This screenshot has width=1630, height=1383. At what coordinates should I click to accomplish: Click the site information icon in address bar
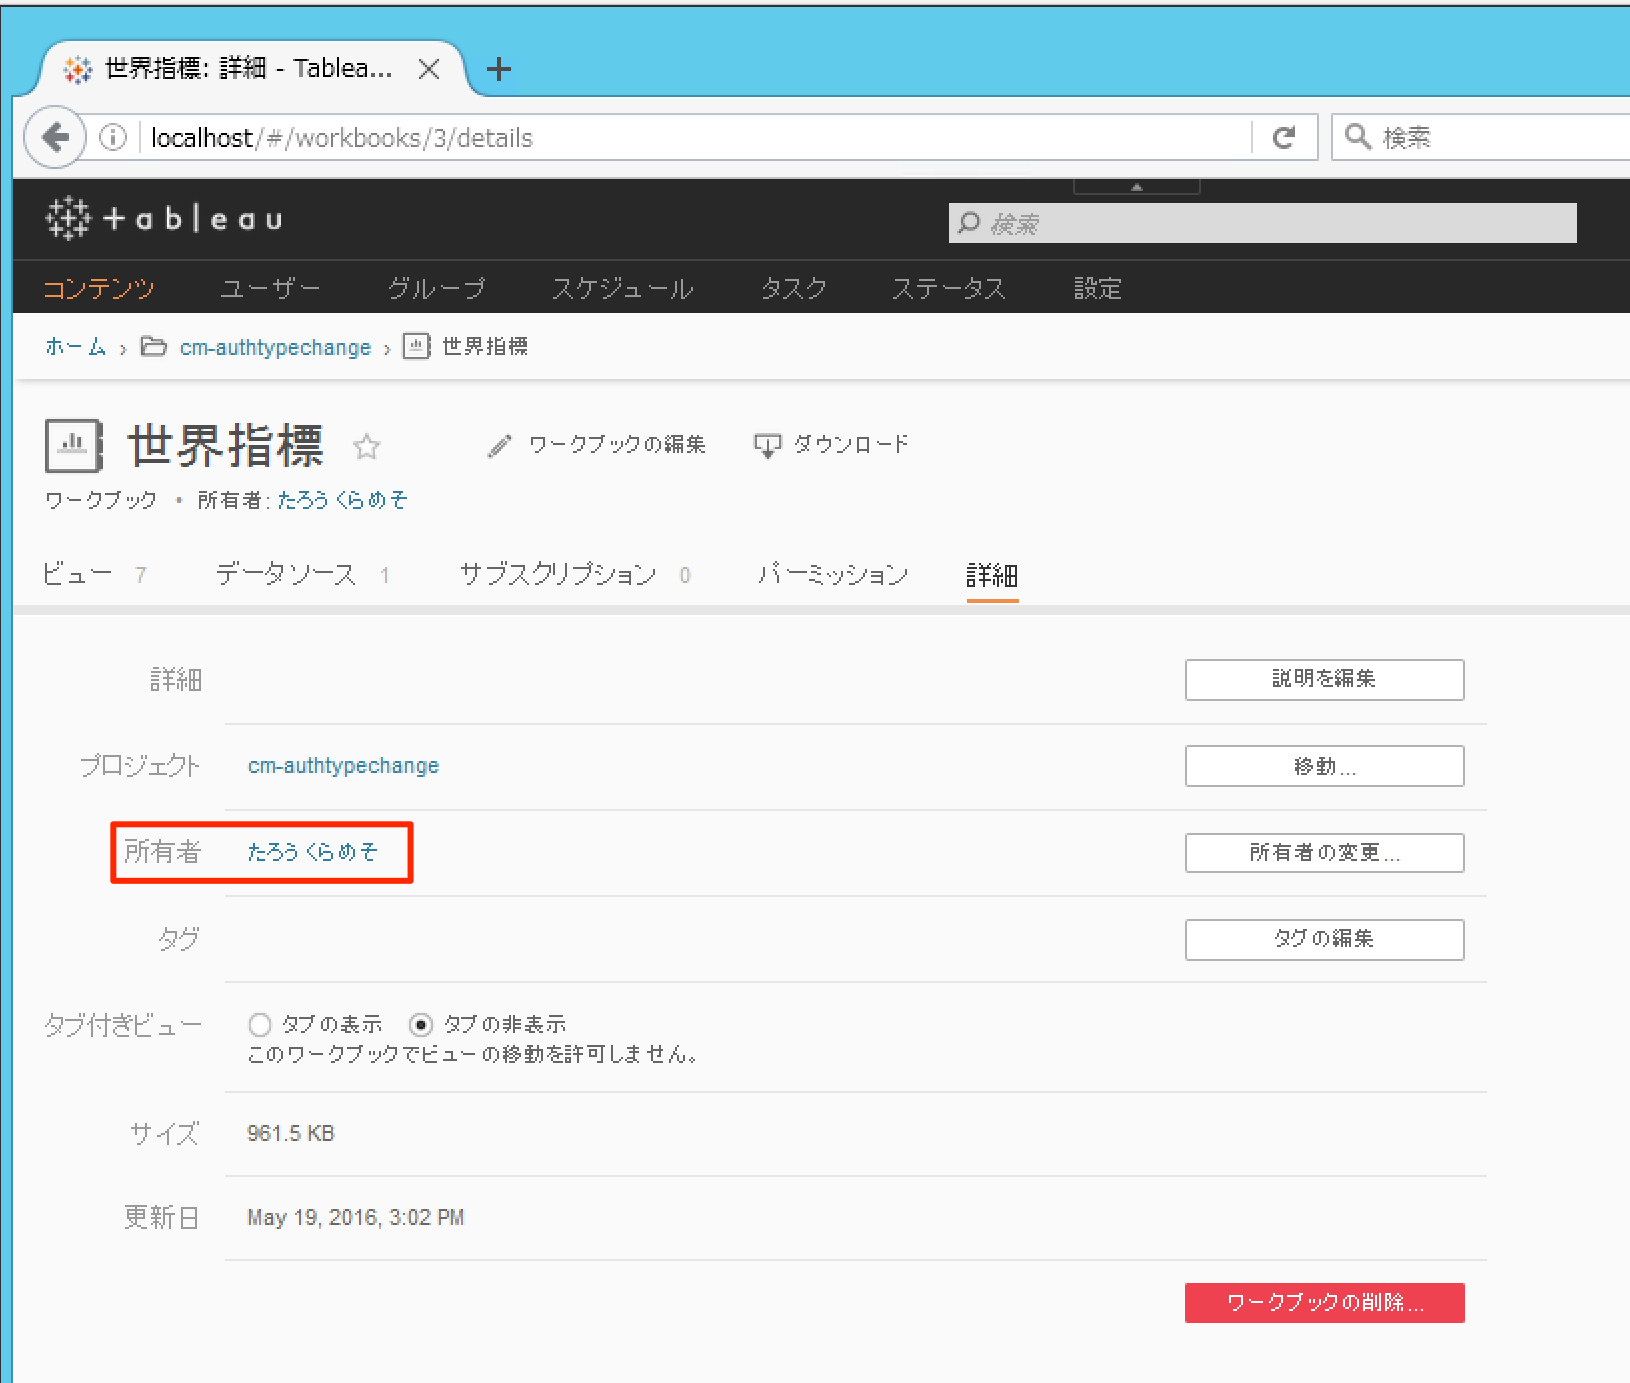pyautogui.click(x=113, y=137)
